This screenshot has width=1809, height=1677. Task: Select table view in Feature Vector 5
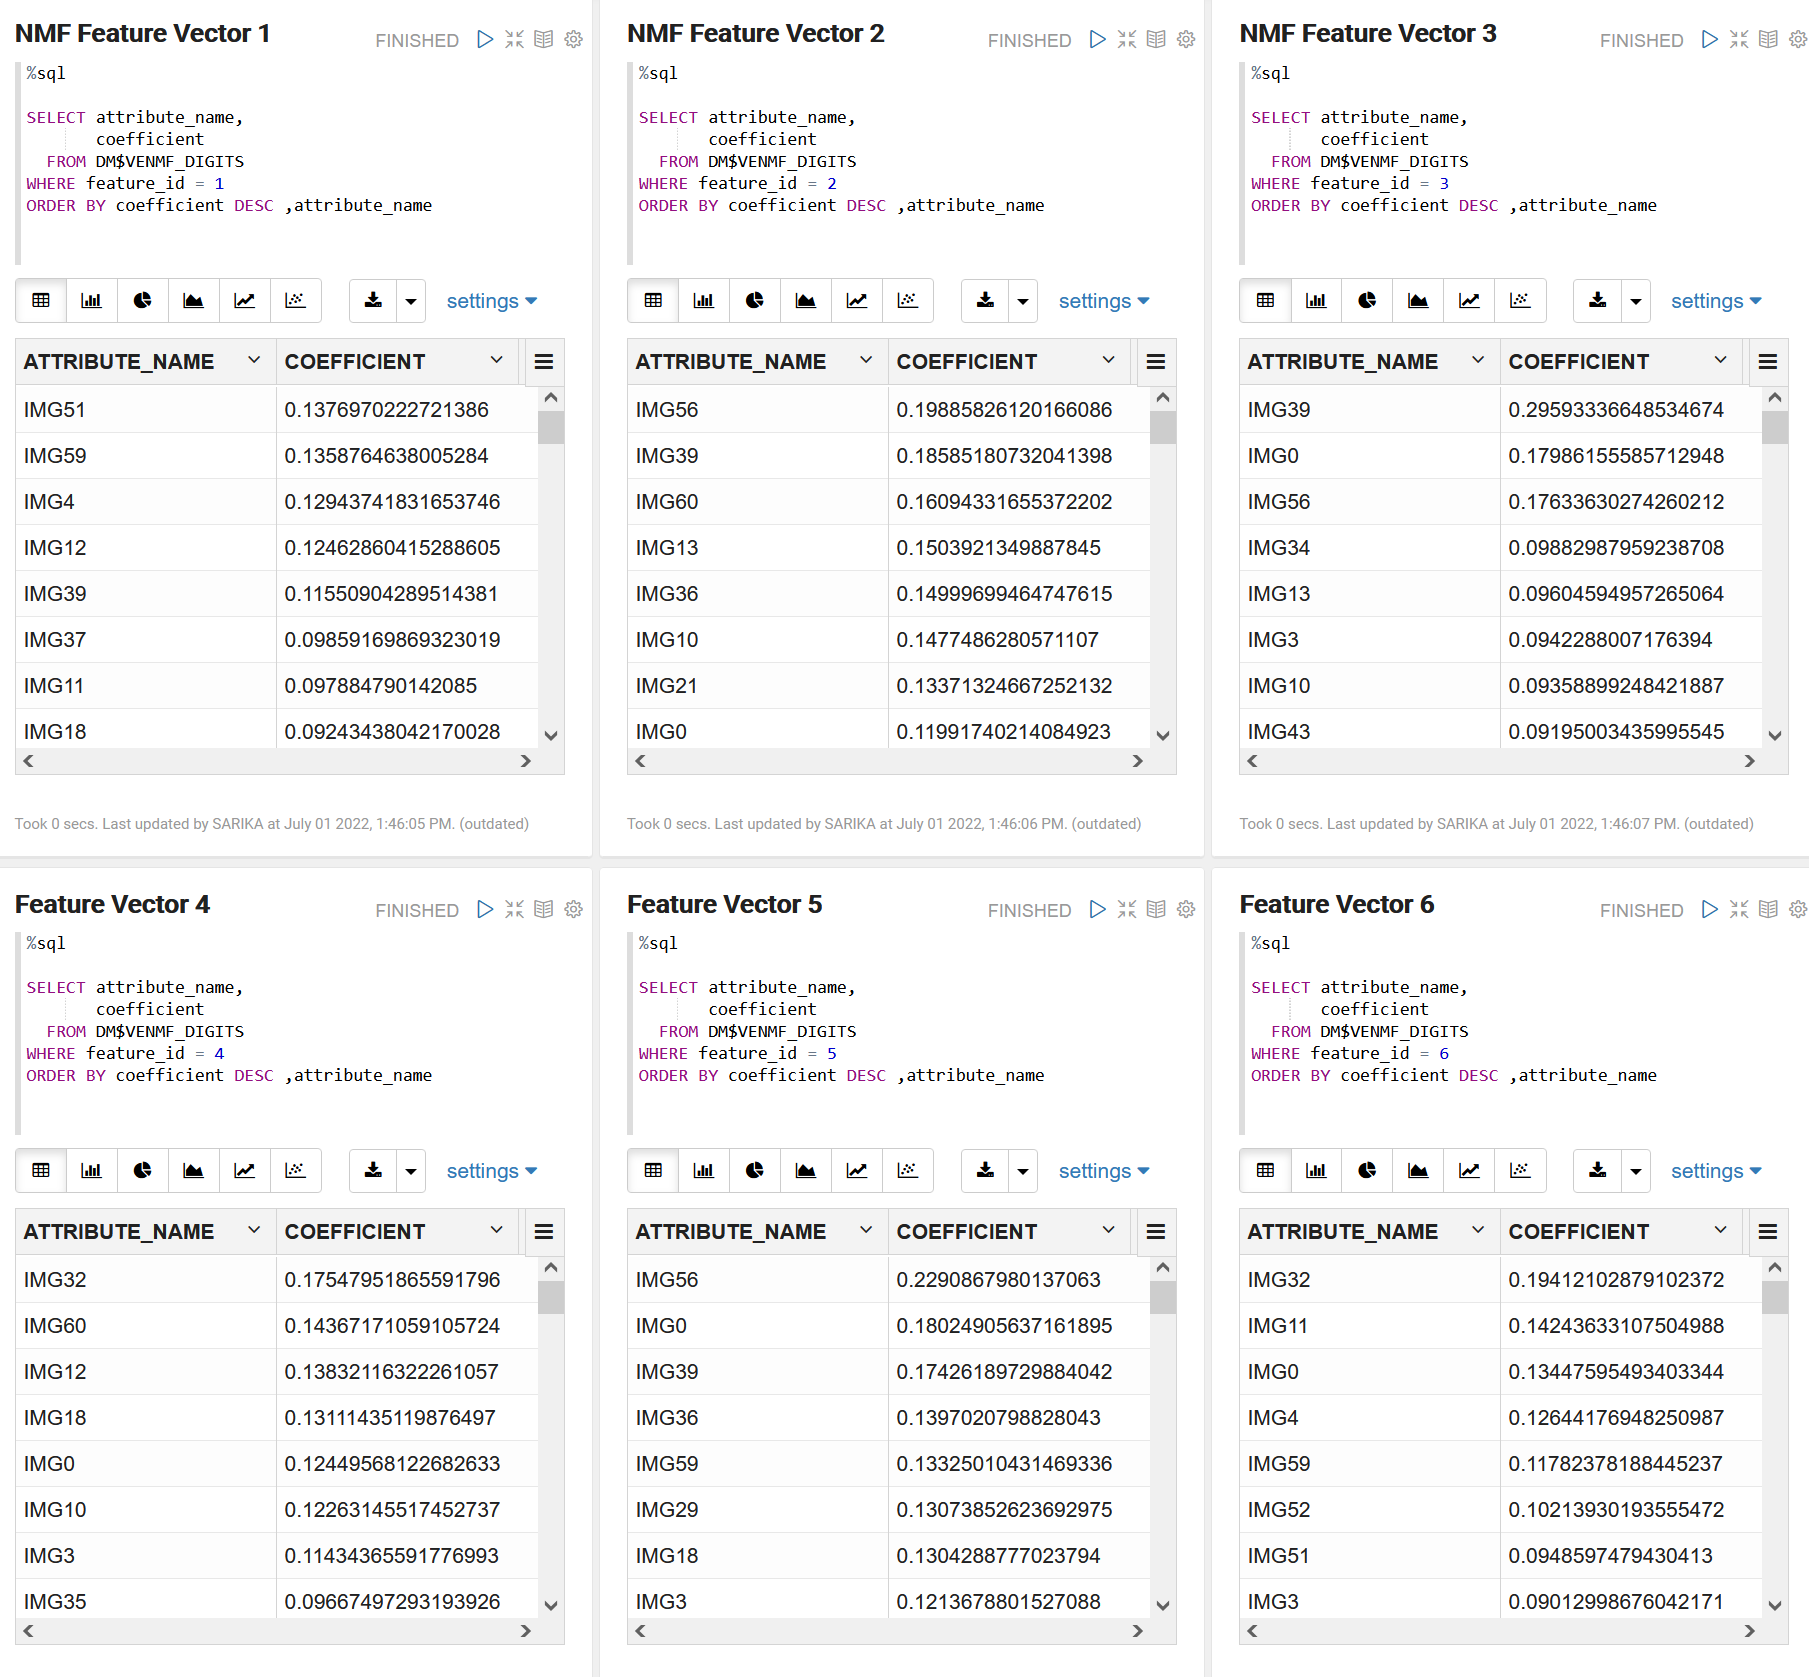(x=653, y=1170)
